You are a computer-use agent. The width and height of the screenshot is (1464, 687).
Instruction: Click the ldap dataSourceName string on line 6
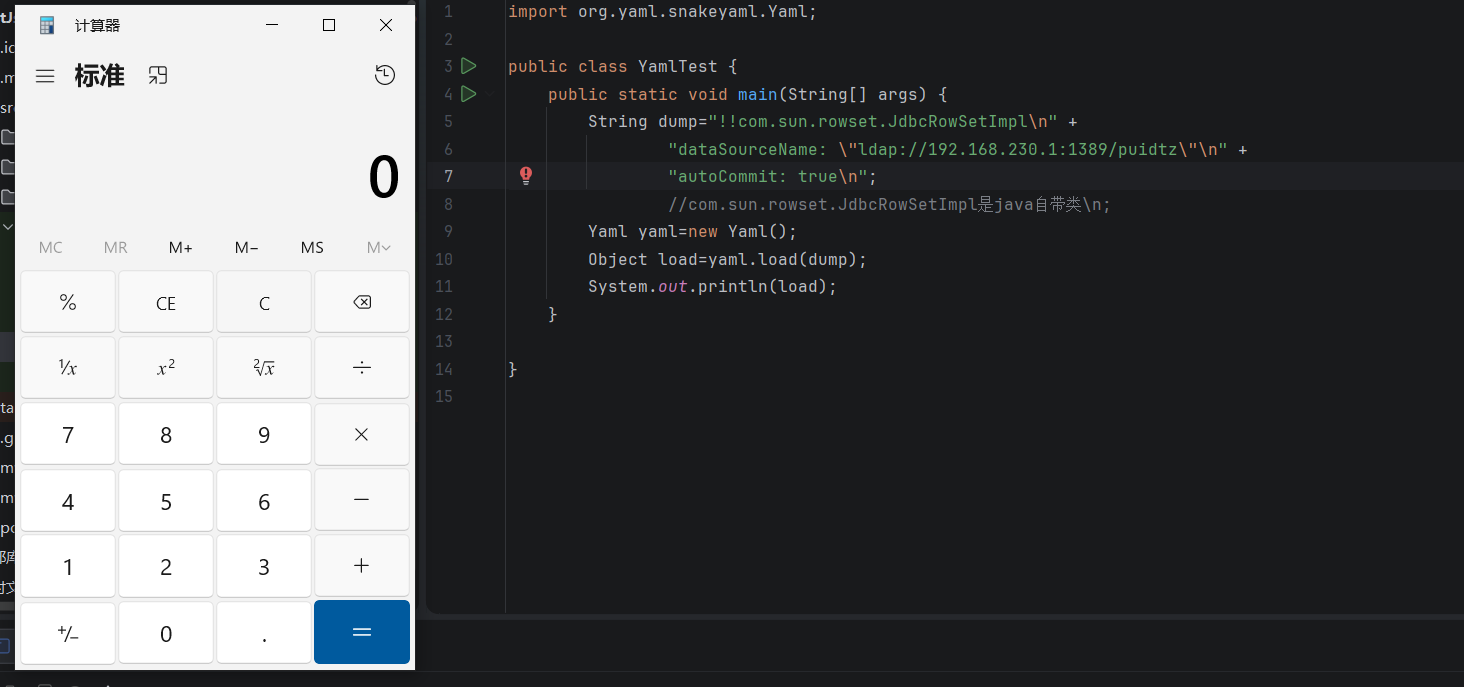coord(947,149)
